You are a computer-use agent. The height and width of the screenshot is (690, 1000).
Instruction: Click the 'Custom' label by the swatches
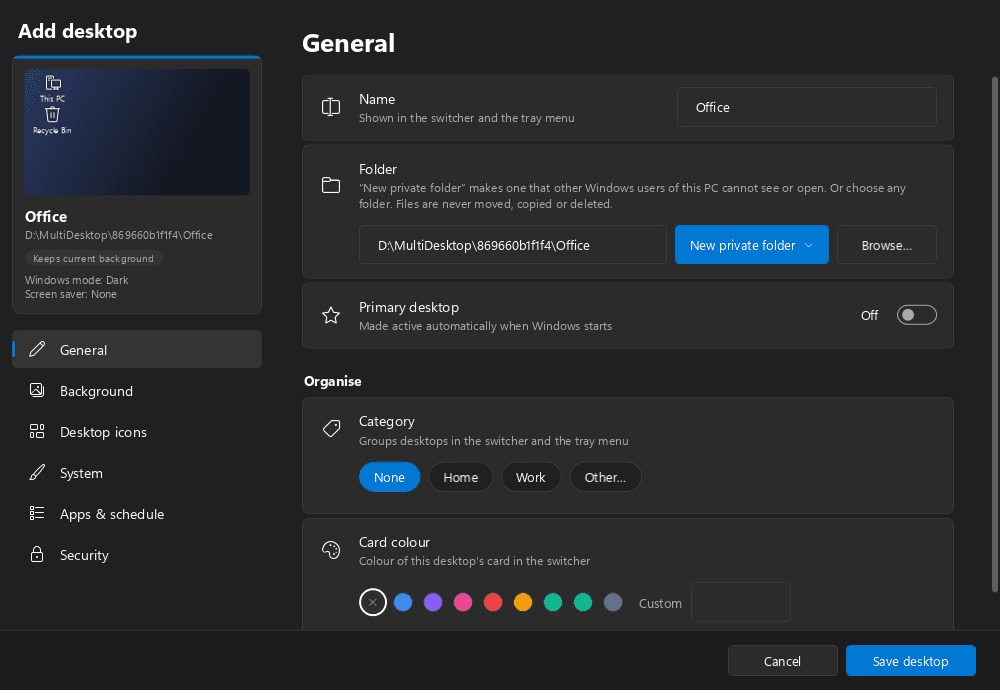(x=660, y=603)
